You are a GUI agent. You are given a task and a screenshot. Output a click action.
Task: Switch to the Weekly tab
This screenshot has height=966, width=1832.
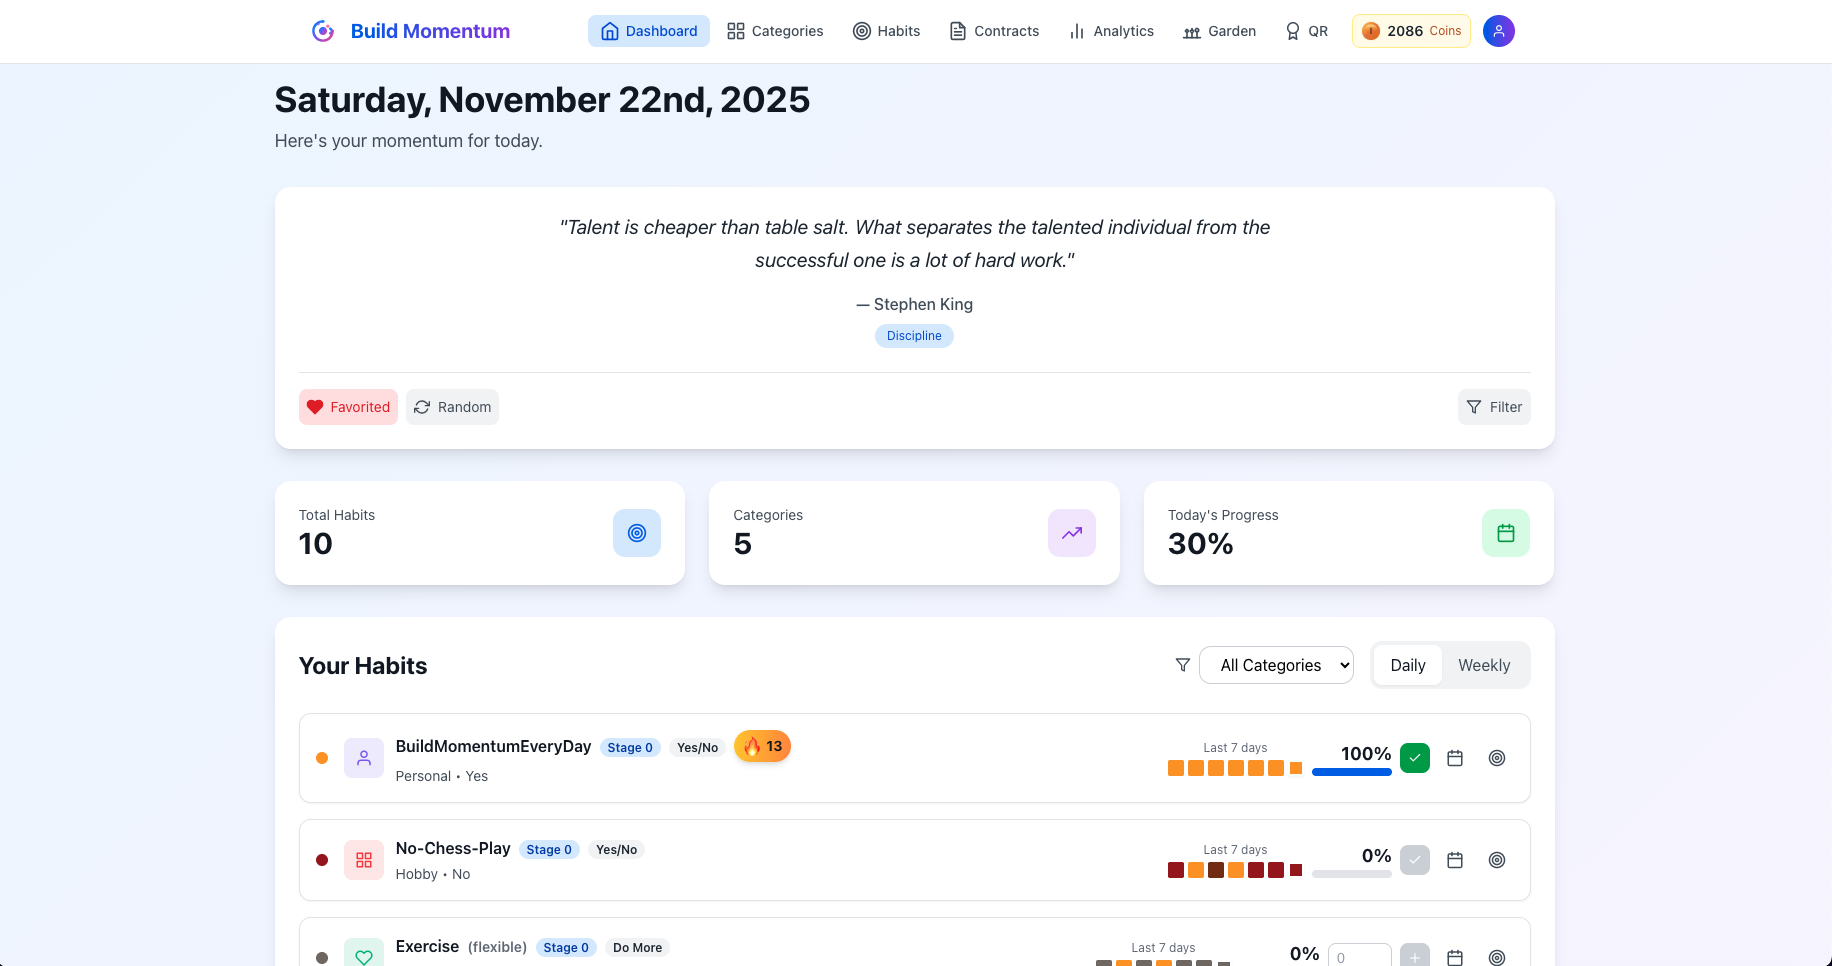click(1484, 665)
